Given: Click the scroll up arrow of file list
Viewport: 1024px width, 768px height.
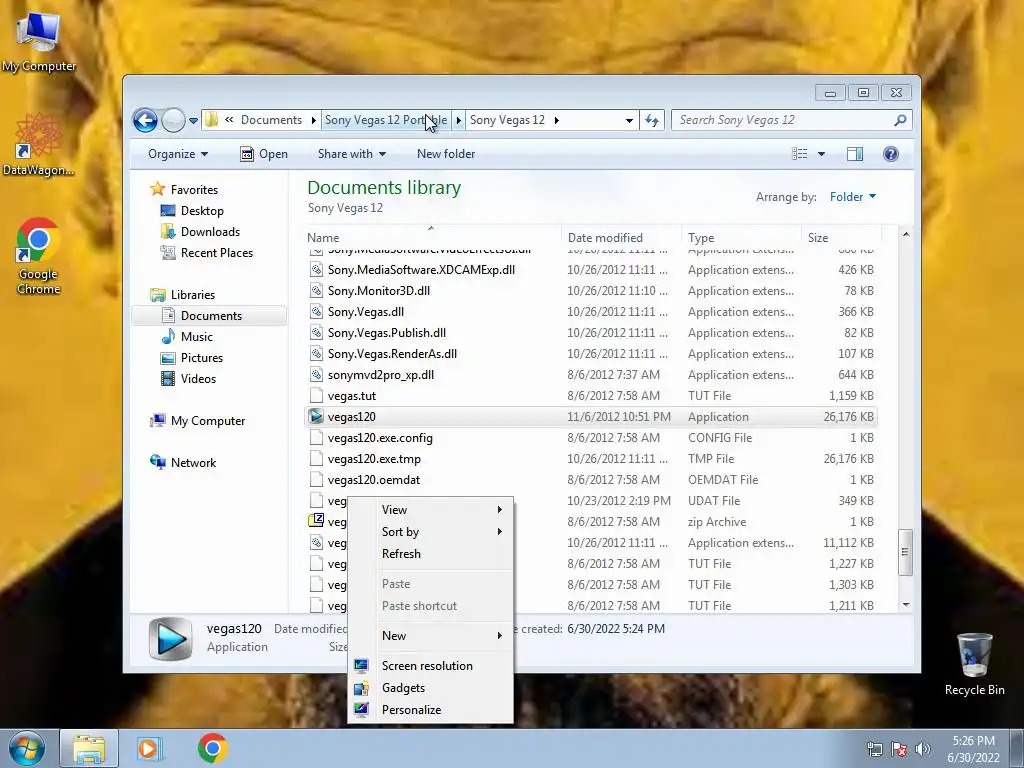Looking at the screenshot, I should [906, 234].
